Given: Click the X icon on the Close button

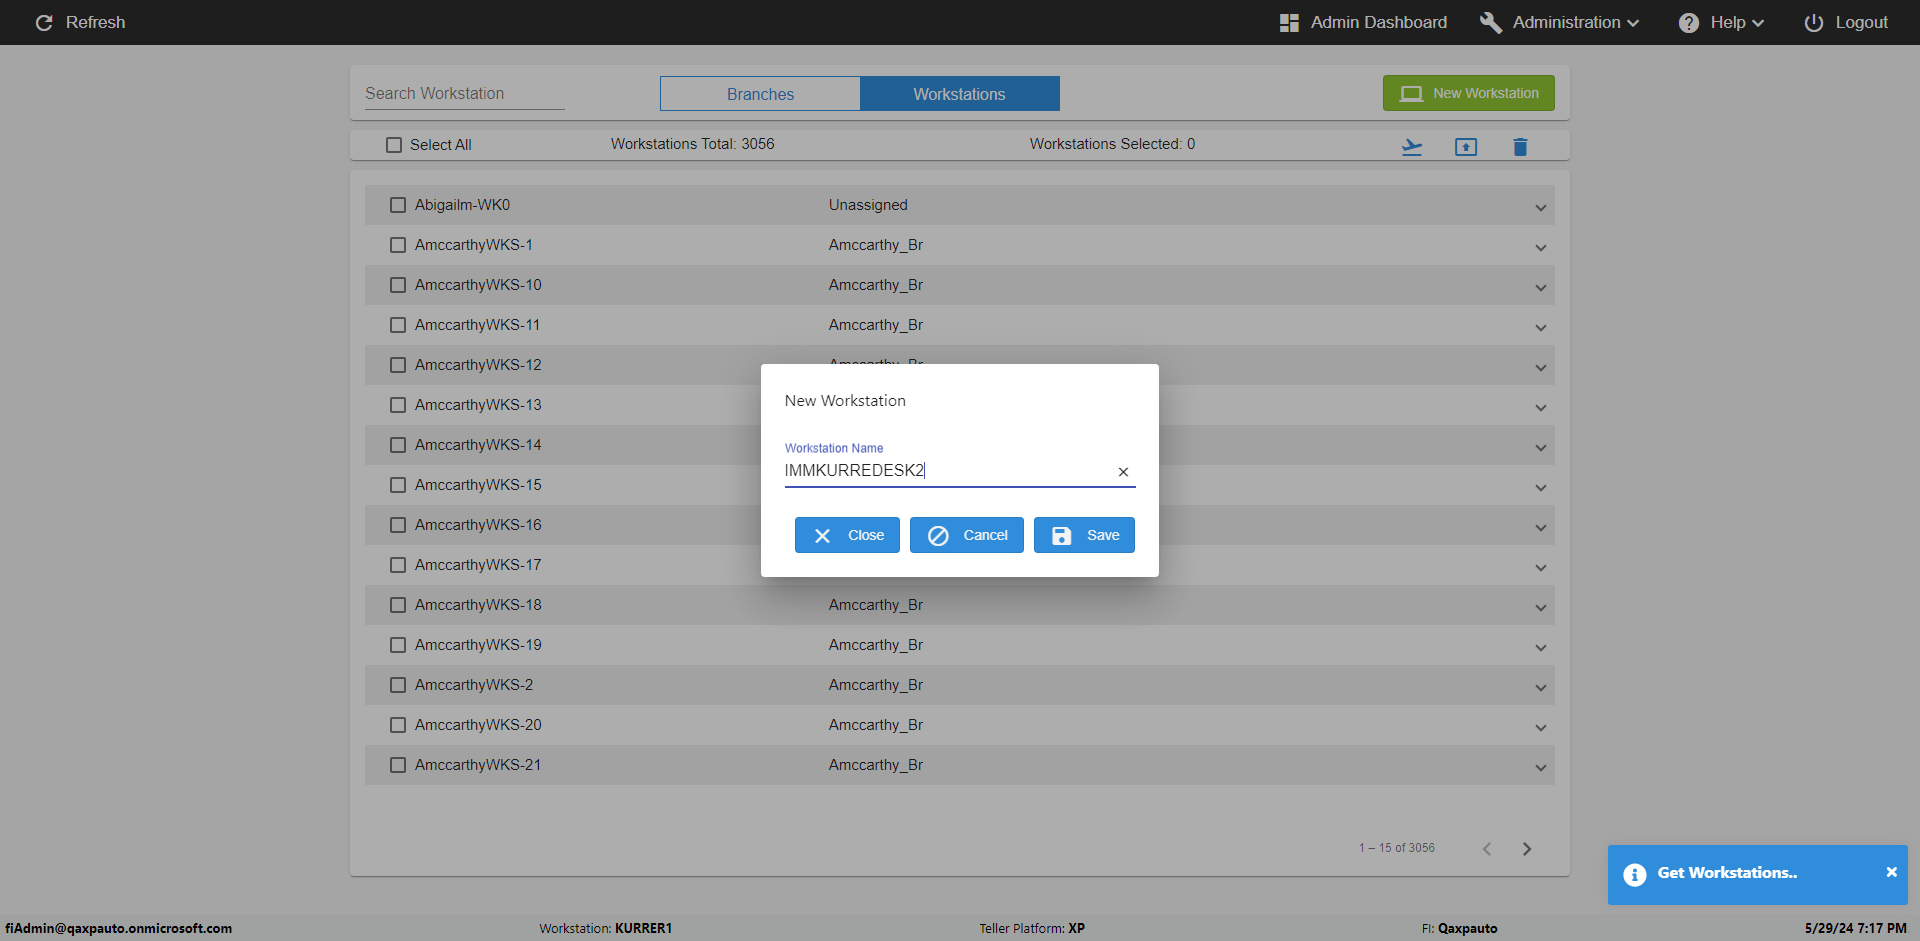Looking at the screenshot, I should [822, 536].
